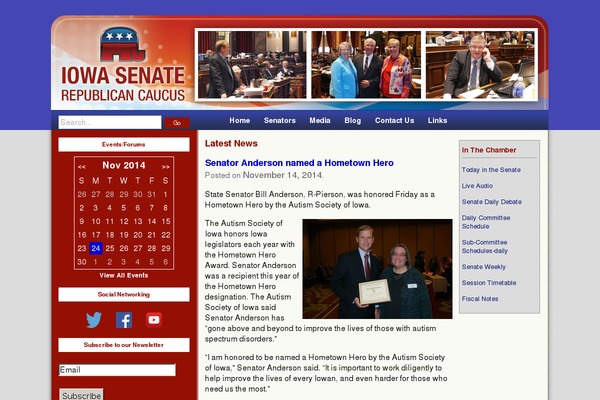Viewport: 600px width, 400px height.
Task: Open the Live Audio link
Action: click(x=477, y=186)
